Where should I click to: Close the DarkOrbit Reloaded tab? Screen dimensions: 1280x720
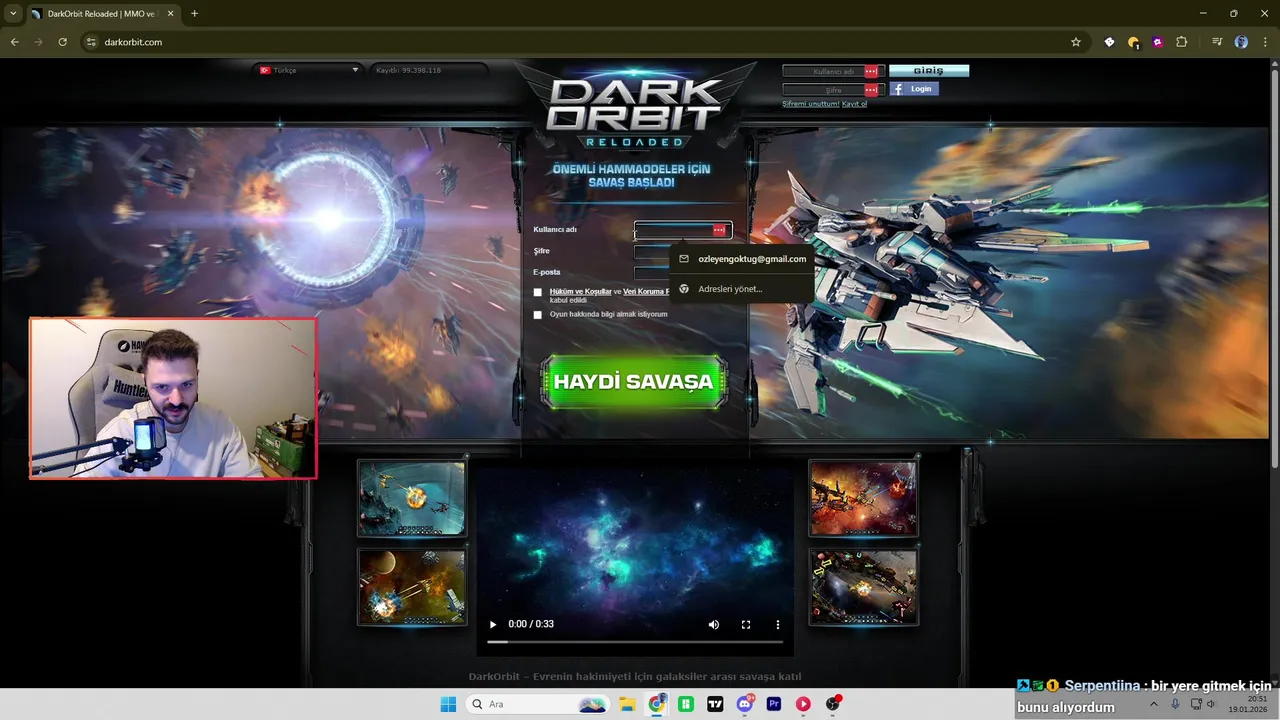tap(168, 14)
